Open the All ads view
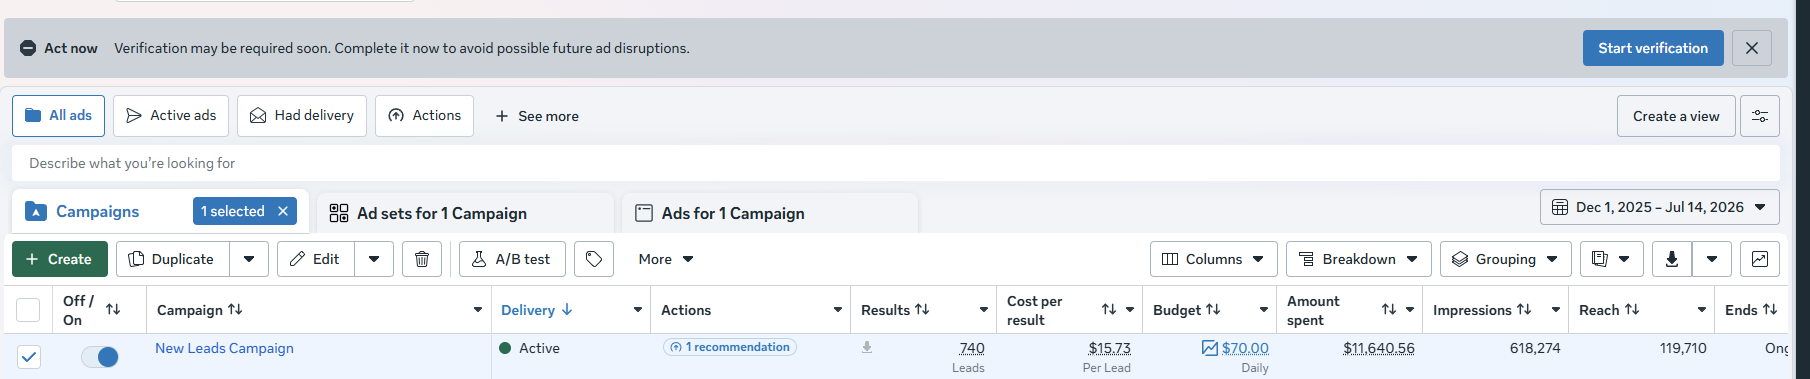Image resolution: width=1810 pixels, height=379 pixels. pyautogui.click(x=58, y=116)
